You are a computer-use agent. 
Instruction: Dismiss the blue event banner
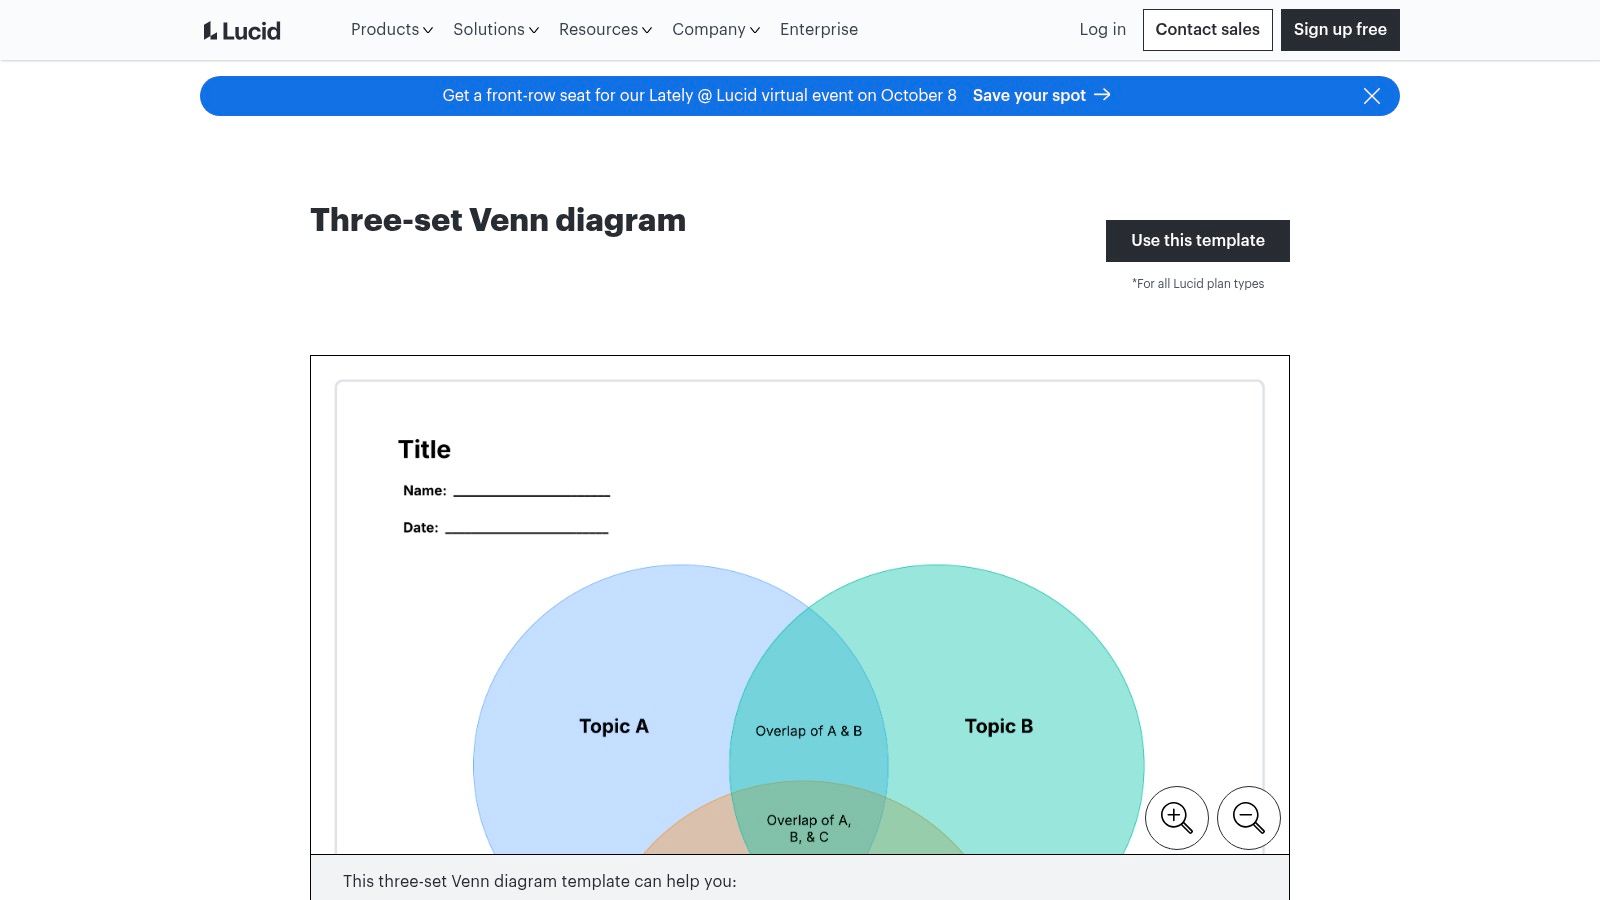pos(1372,96)
